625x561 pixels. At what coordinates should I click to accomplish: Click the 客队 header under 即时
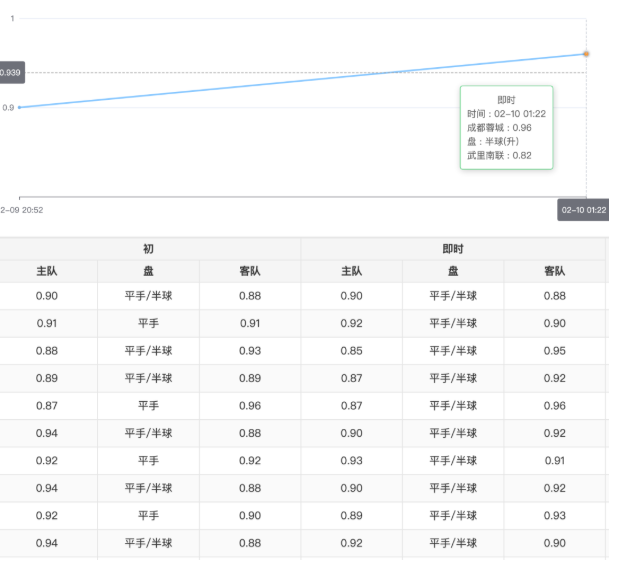click(554, 271)
